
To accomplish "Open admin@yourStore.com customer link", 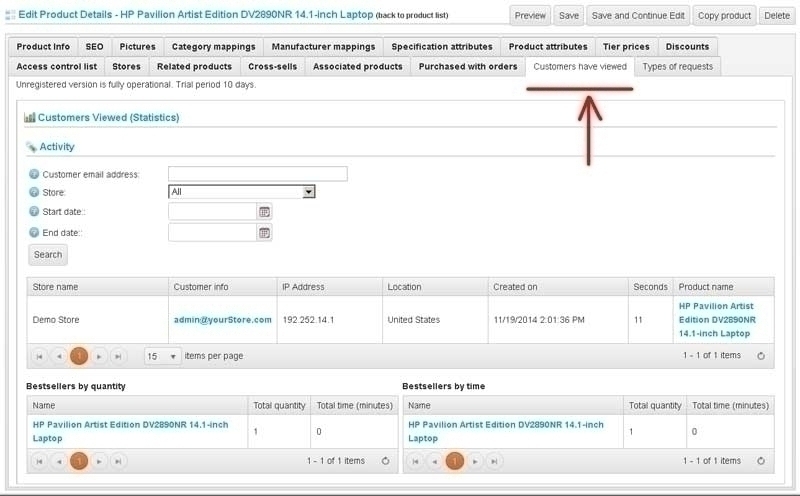I will point(222,319).
